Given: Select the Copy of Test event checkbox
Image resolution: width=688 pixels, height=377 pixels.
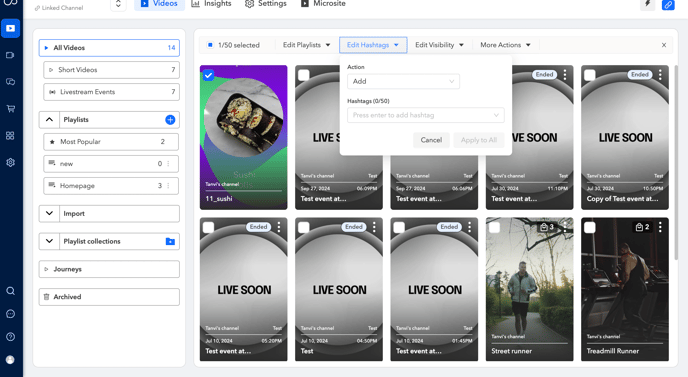Looking at the screenshot, I should pos(590,75).
